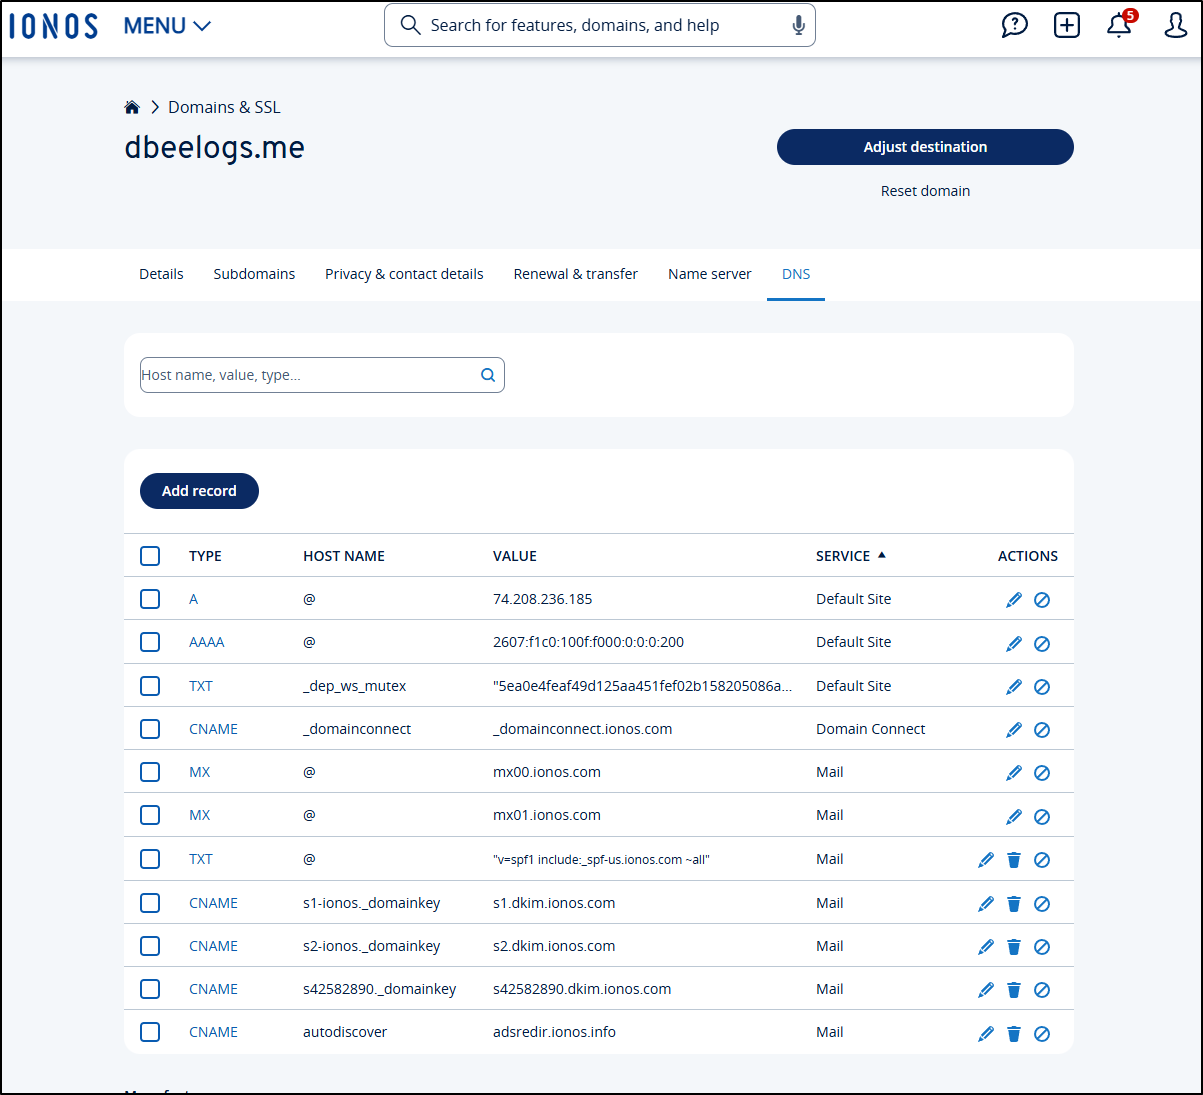This screenshot has height=1095, width=1203.
Task: Edit the SPF TXT record
Action: pyautogui.click(x=986, y=860)
